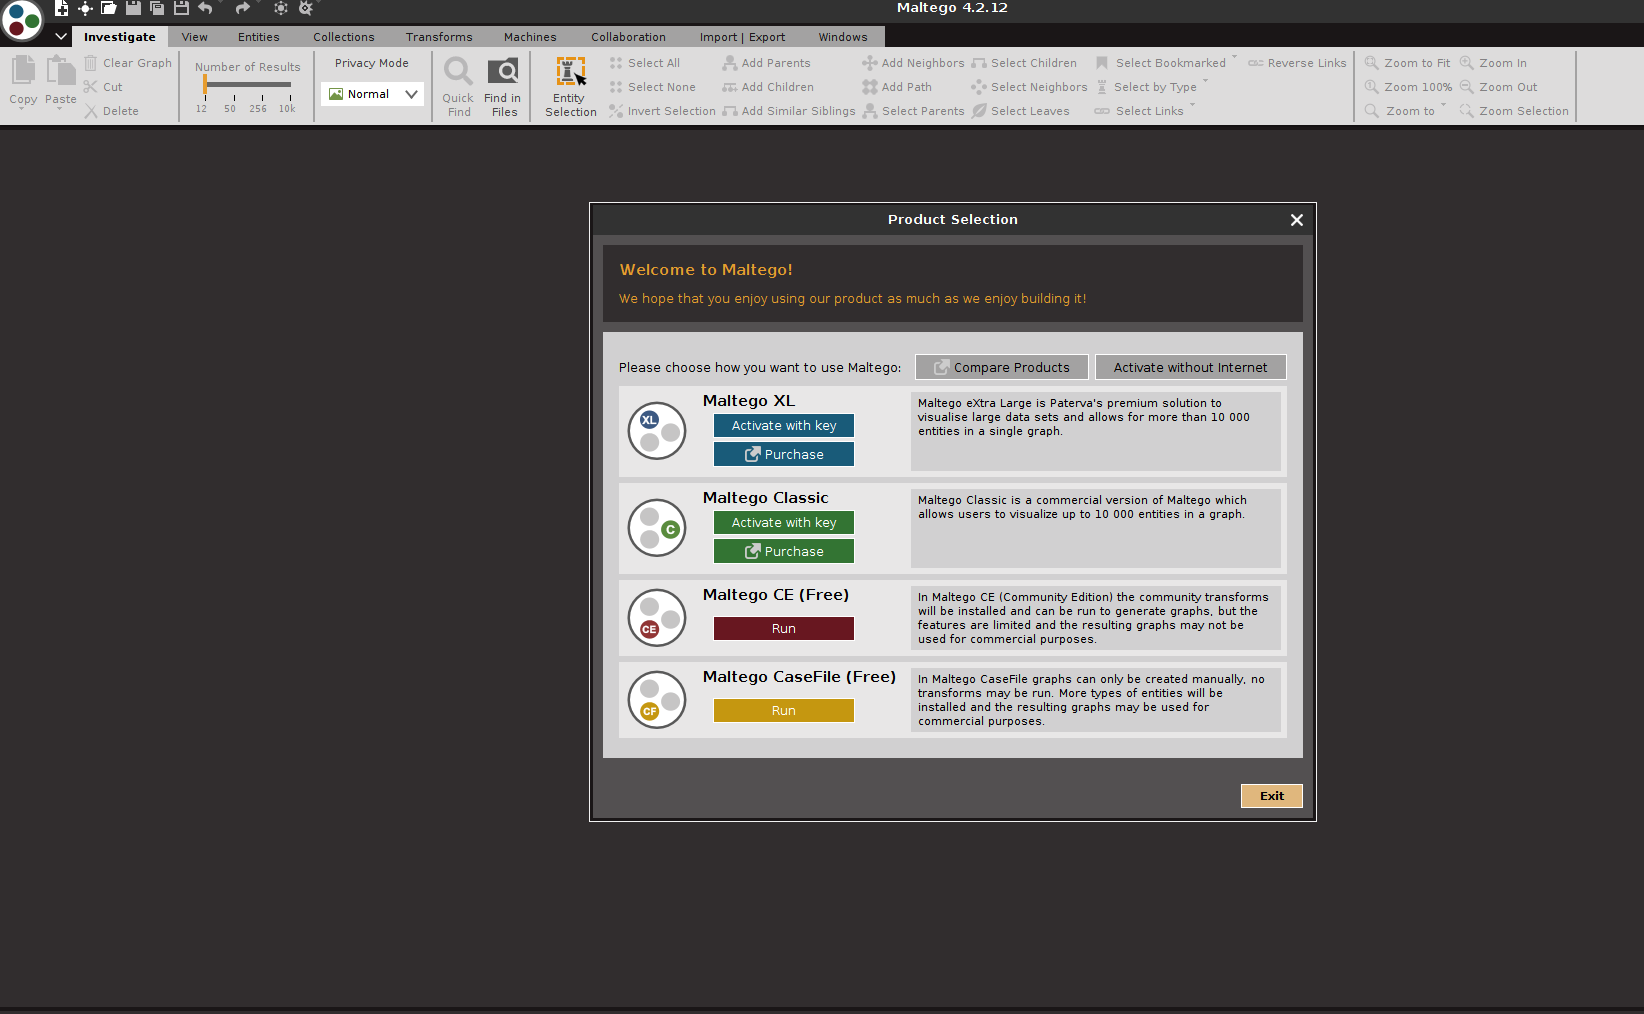Viewport: 1644px width, 1014px height.
Task: Click the Maltego XL product icon
Action: click(x=657, y=431)
